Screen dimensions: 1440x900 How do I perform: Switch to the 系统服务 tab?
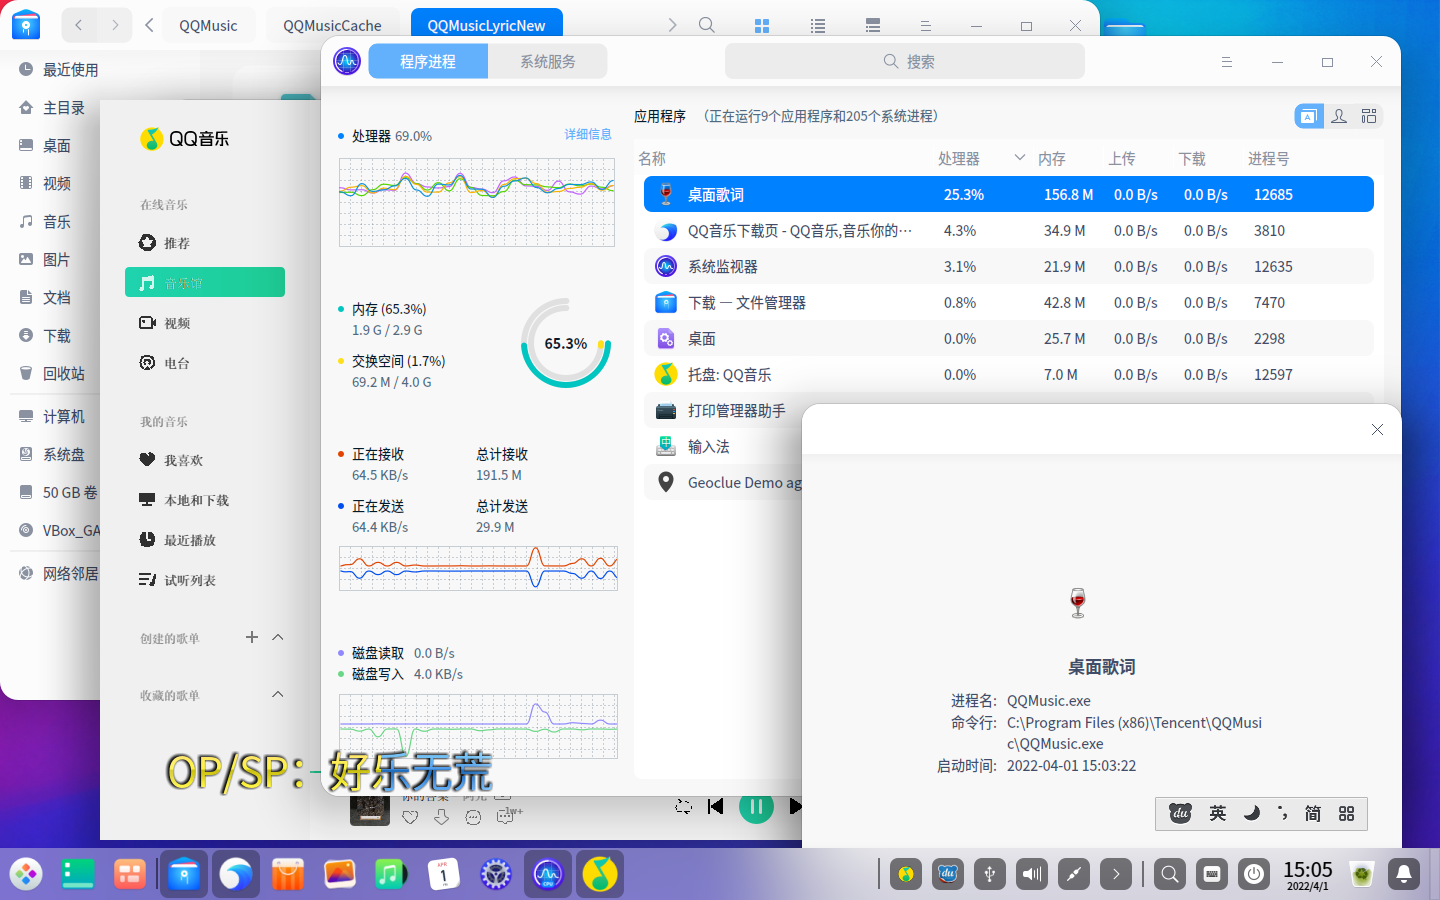click(547, 61)
